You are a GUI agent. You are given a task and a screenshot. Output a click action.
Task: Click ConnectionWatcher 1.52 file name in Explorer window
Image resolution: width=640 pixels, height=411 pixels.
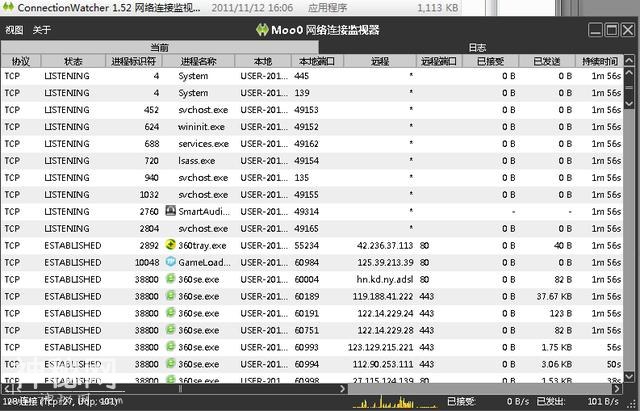tap(109, 7)
